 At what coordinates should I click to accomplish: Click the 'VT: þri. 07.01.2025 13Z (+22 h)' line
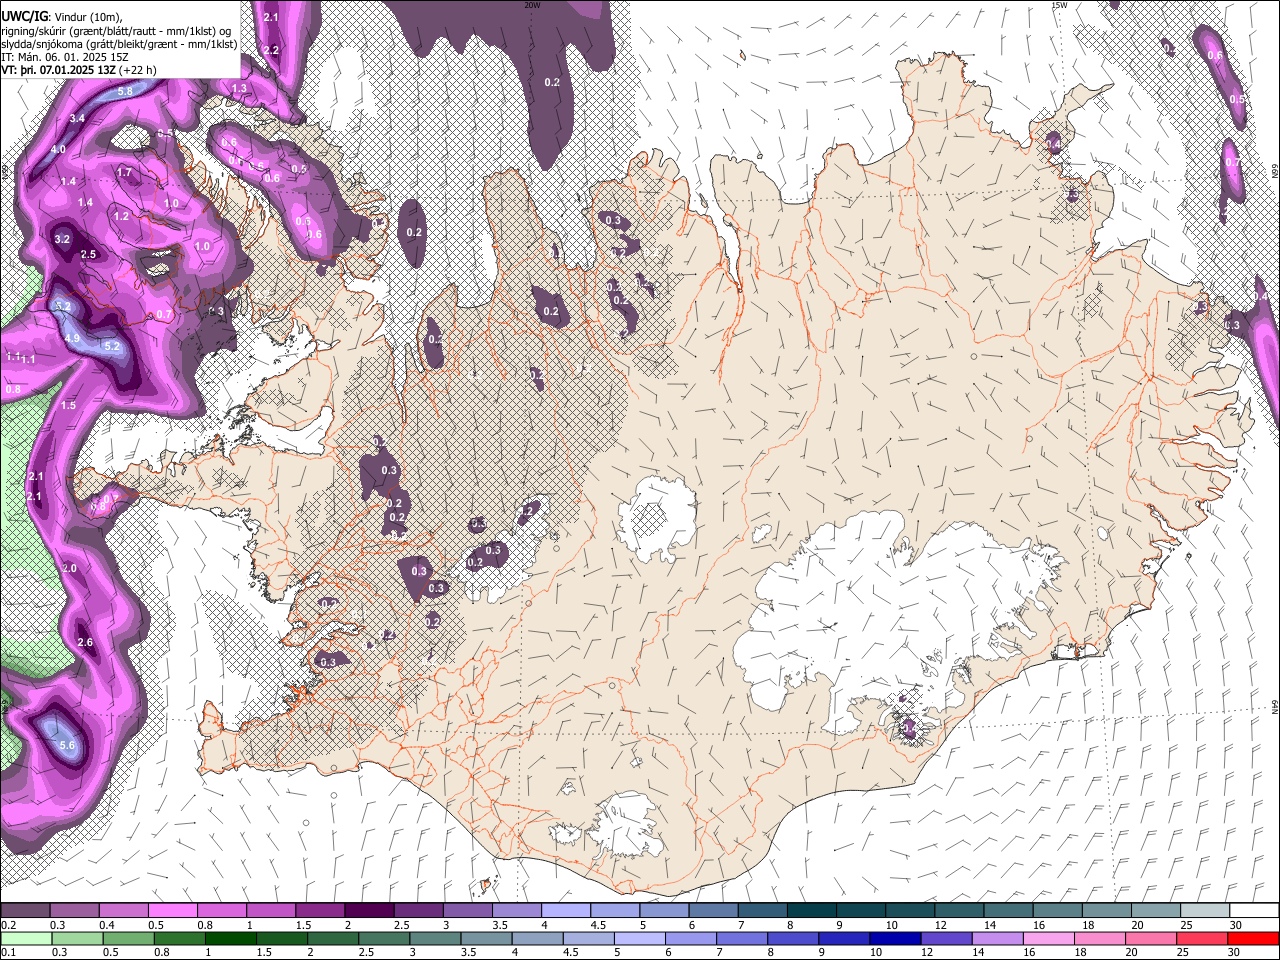tap(78, 70)
